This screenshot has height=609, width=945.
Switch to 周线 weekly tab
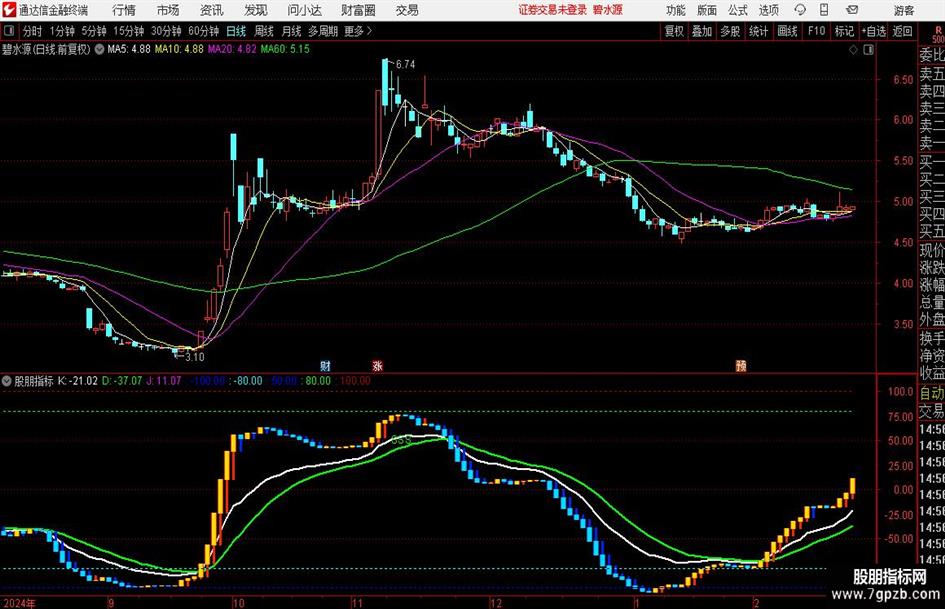coord(264,31)
